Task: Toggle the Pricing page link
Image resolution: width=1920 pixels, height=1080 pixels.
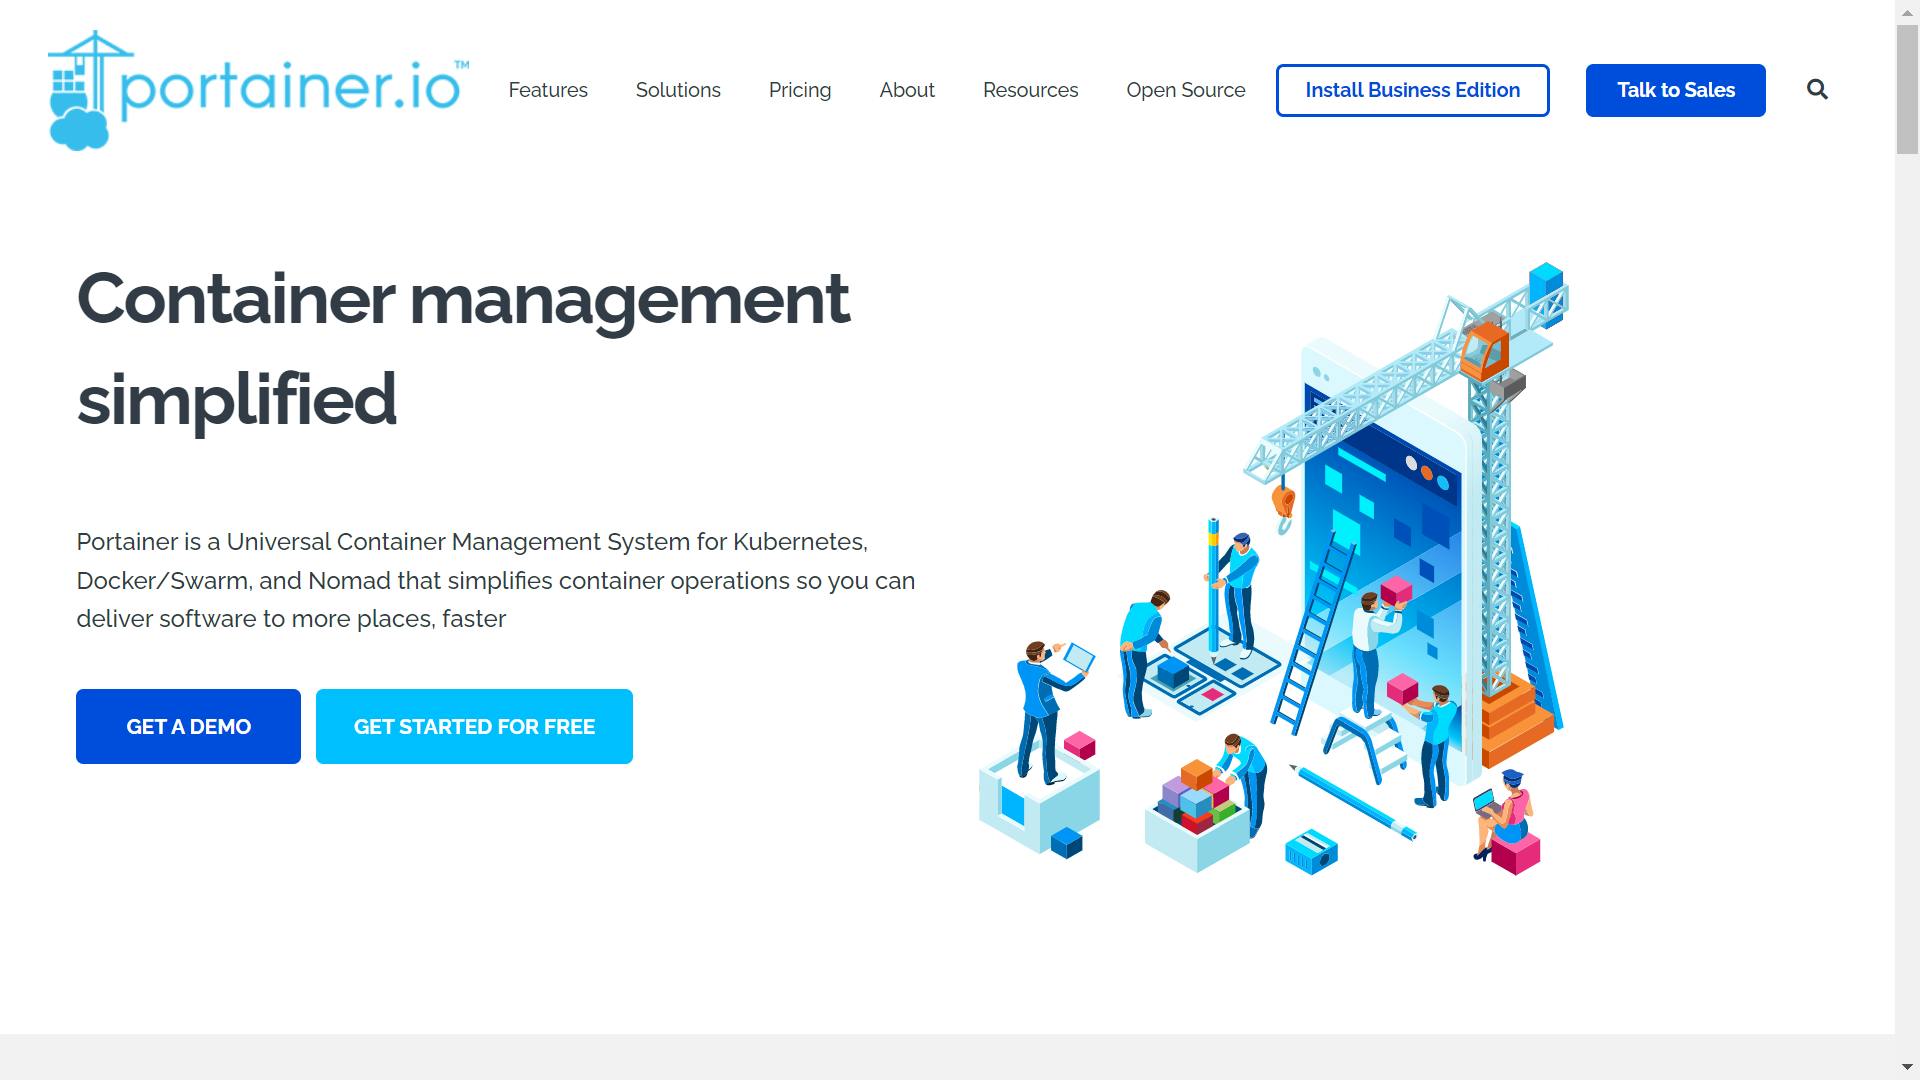Action: click(800, 90)
